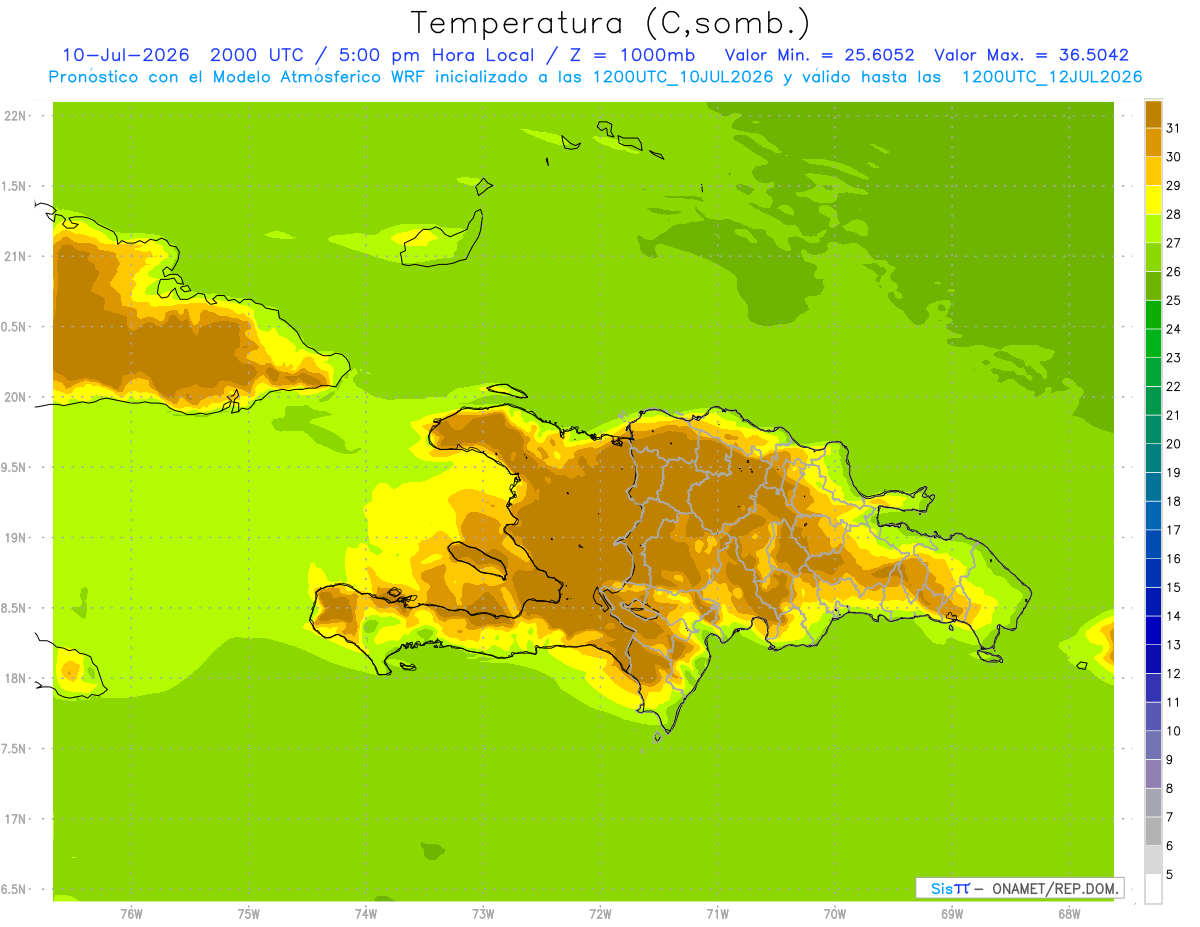The image size is (1200, 927).
Task: Click the legend value label "28"
Action: 1173,214
